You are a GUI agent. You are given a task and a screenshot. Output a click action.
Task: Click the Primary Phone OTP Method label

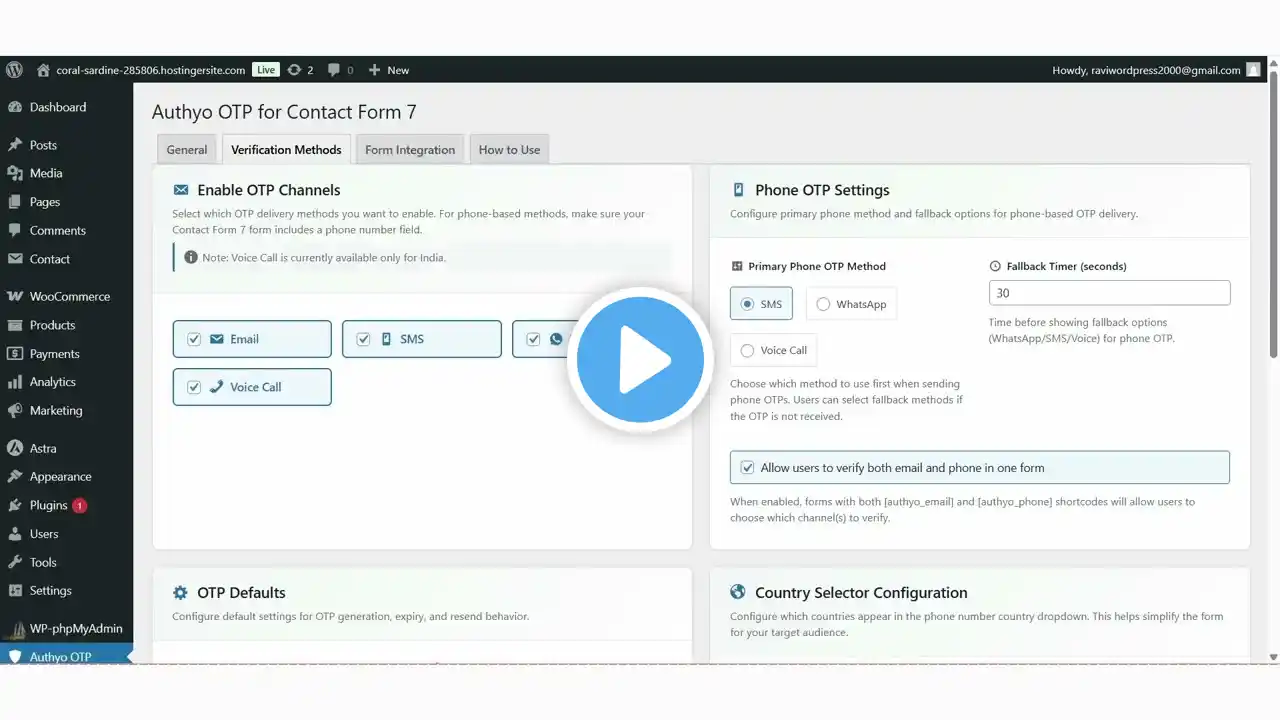point(817,266)
